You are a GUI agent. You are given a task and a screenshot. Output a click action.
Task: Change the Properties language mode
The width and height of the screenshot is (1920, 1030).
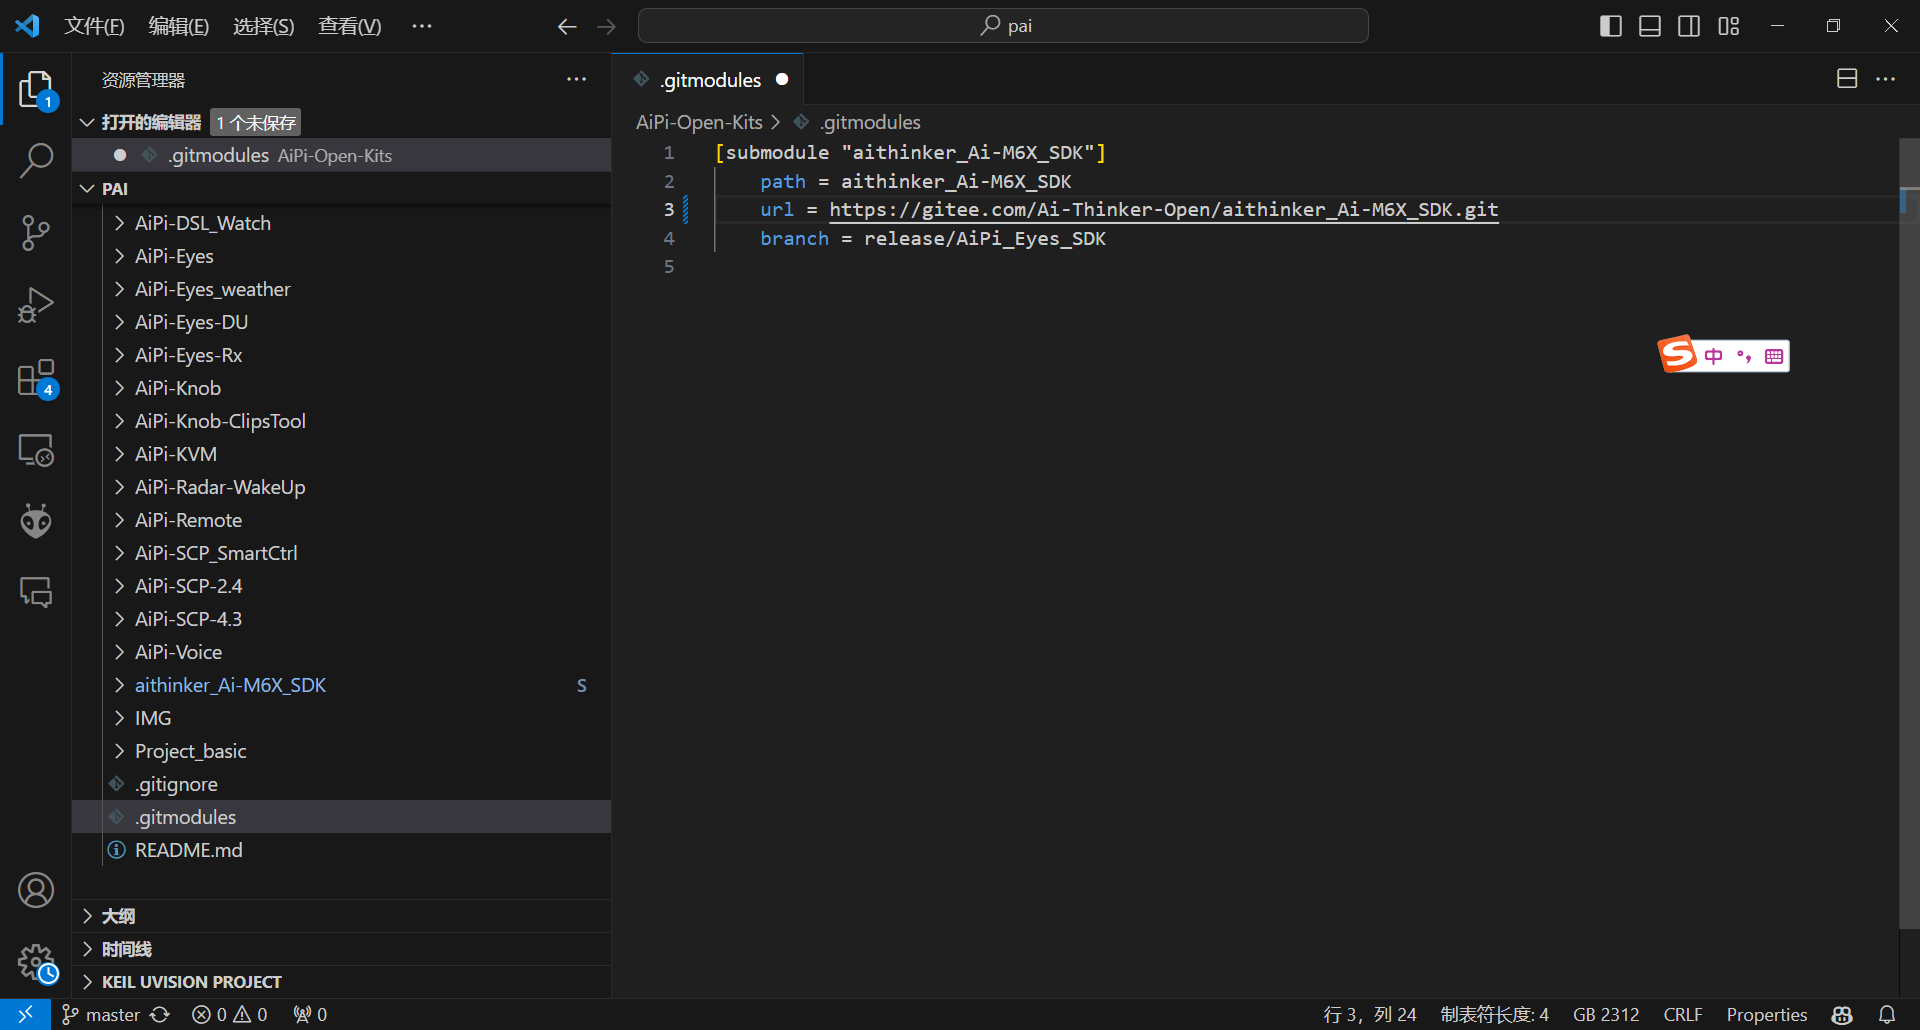[1767, 1014]
